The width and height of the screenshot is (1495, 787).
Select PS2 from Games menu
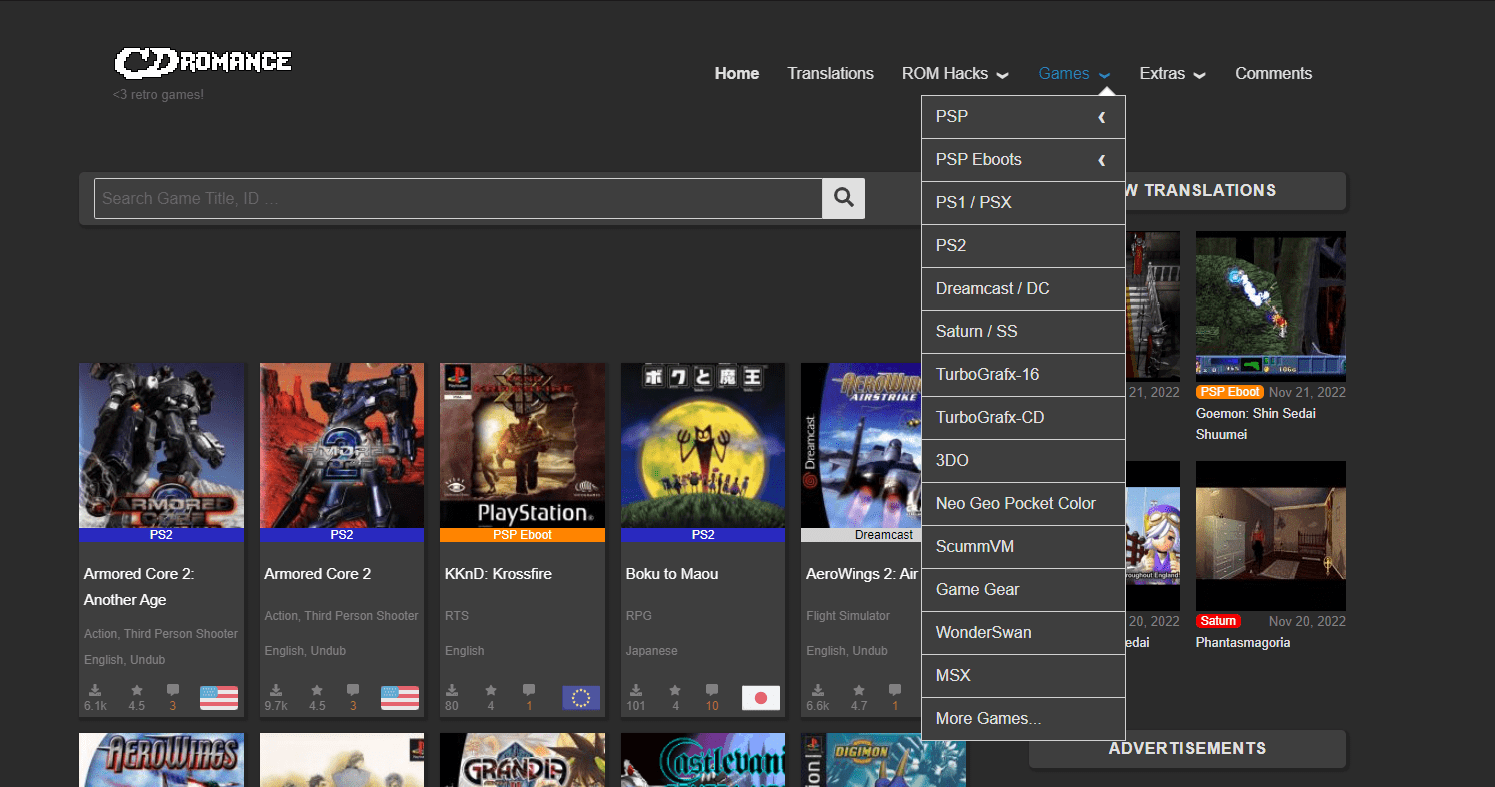click(1023, 245)
